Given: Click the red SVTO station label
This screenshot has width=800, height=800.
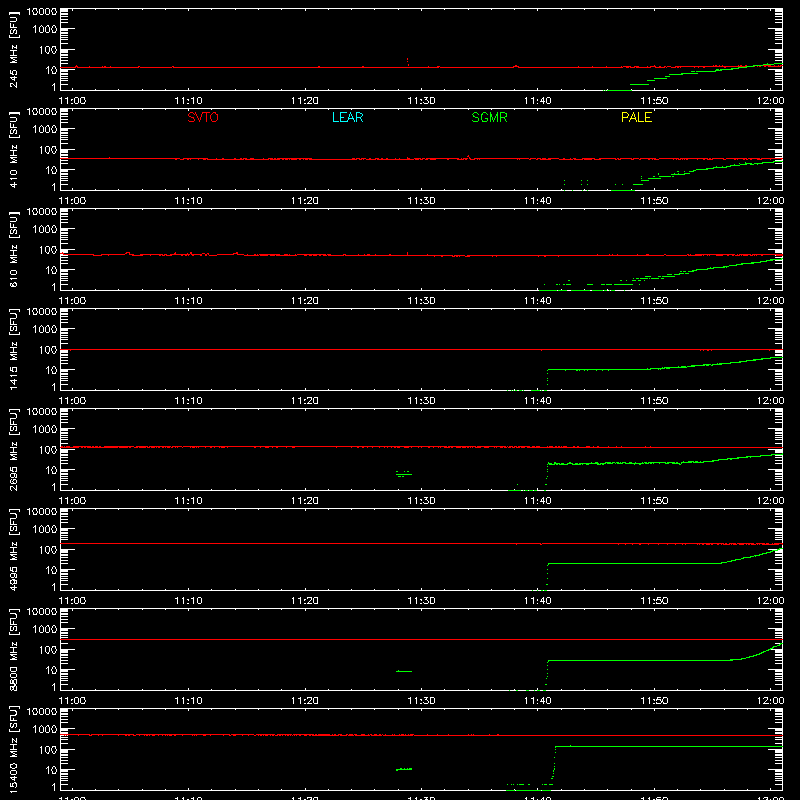Looking at the screenshot, I should point(203,117).
